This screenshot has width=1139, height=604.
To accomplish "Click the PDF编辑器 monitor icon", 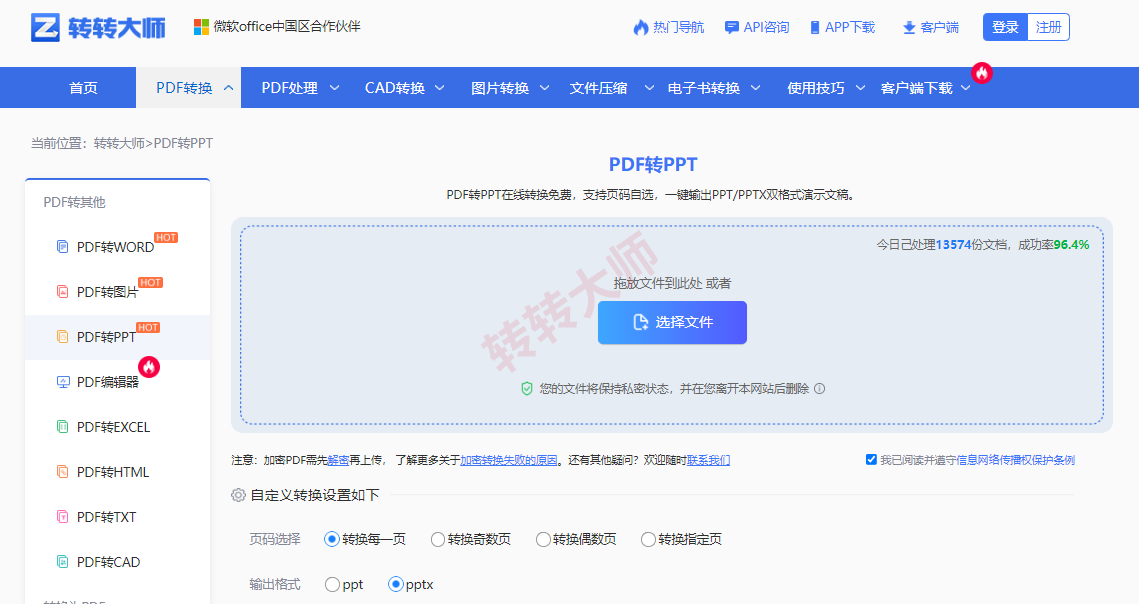I will (62, 382).
